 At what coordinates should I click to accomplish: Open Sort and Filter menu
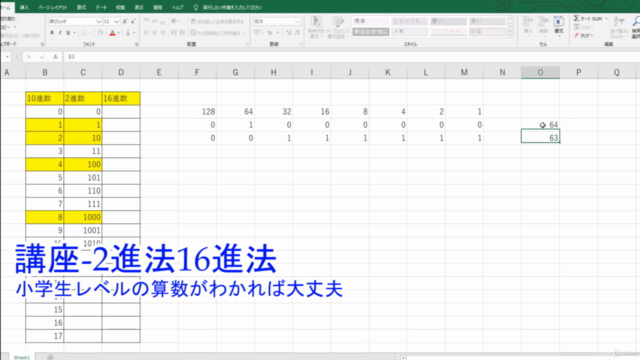pos(619,27)
